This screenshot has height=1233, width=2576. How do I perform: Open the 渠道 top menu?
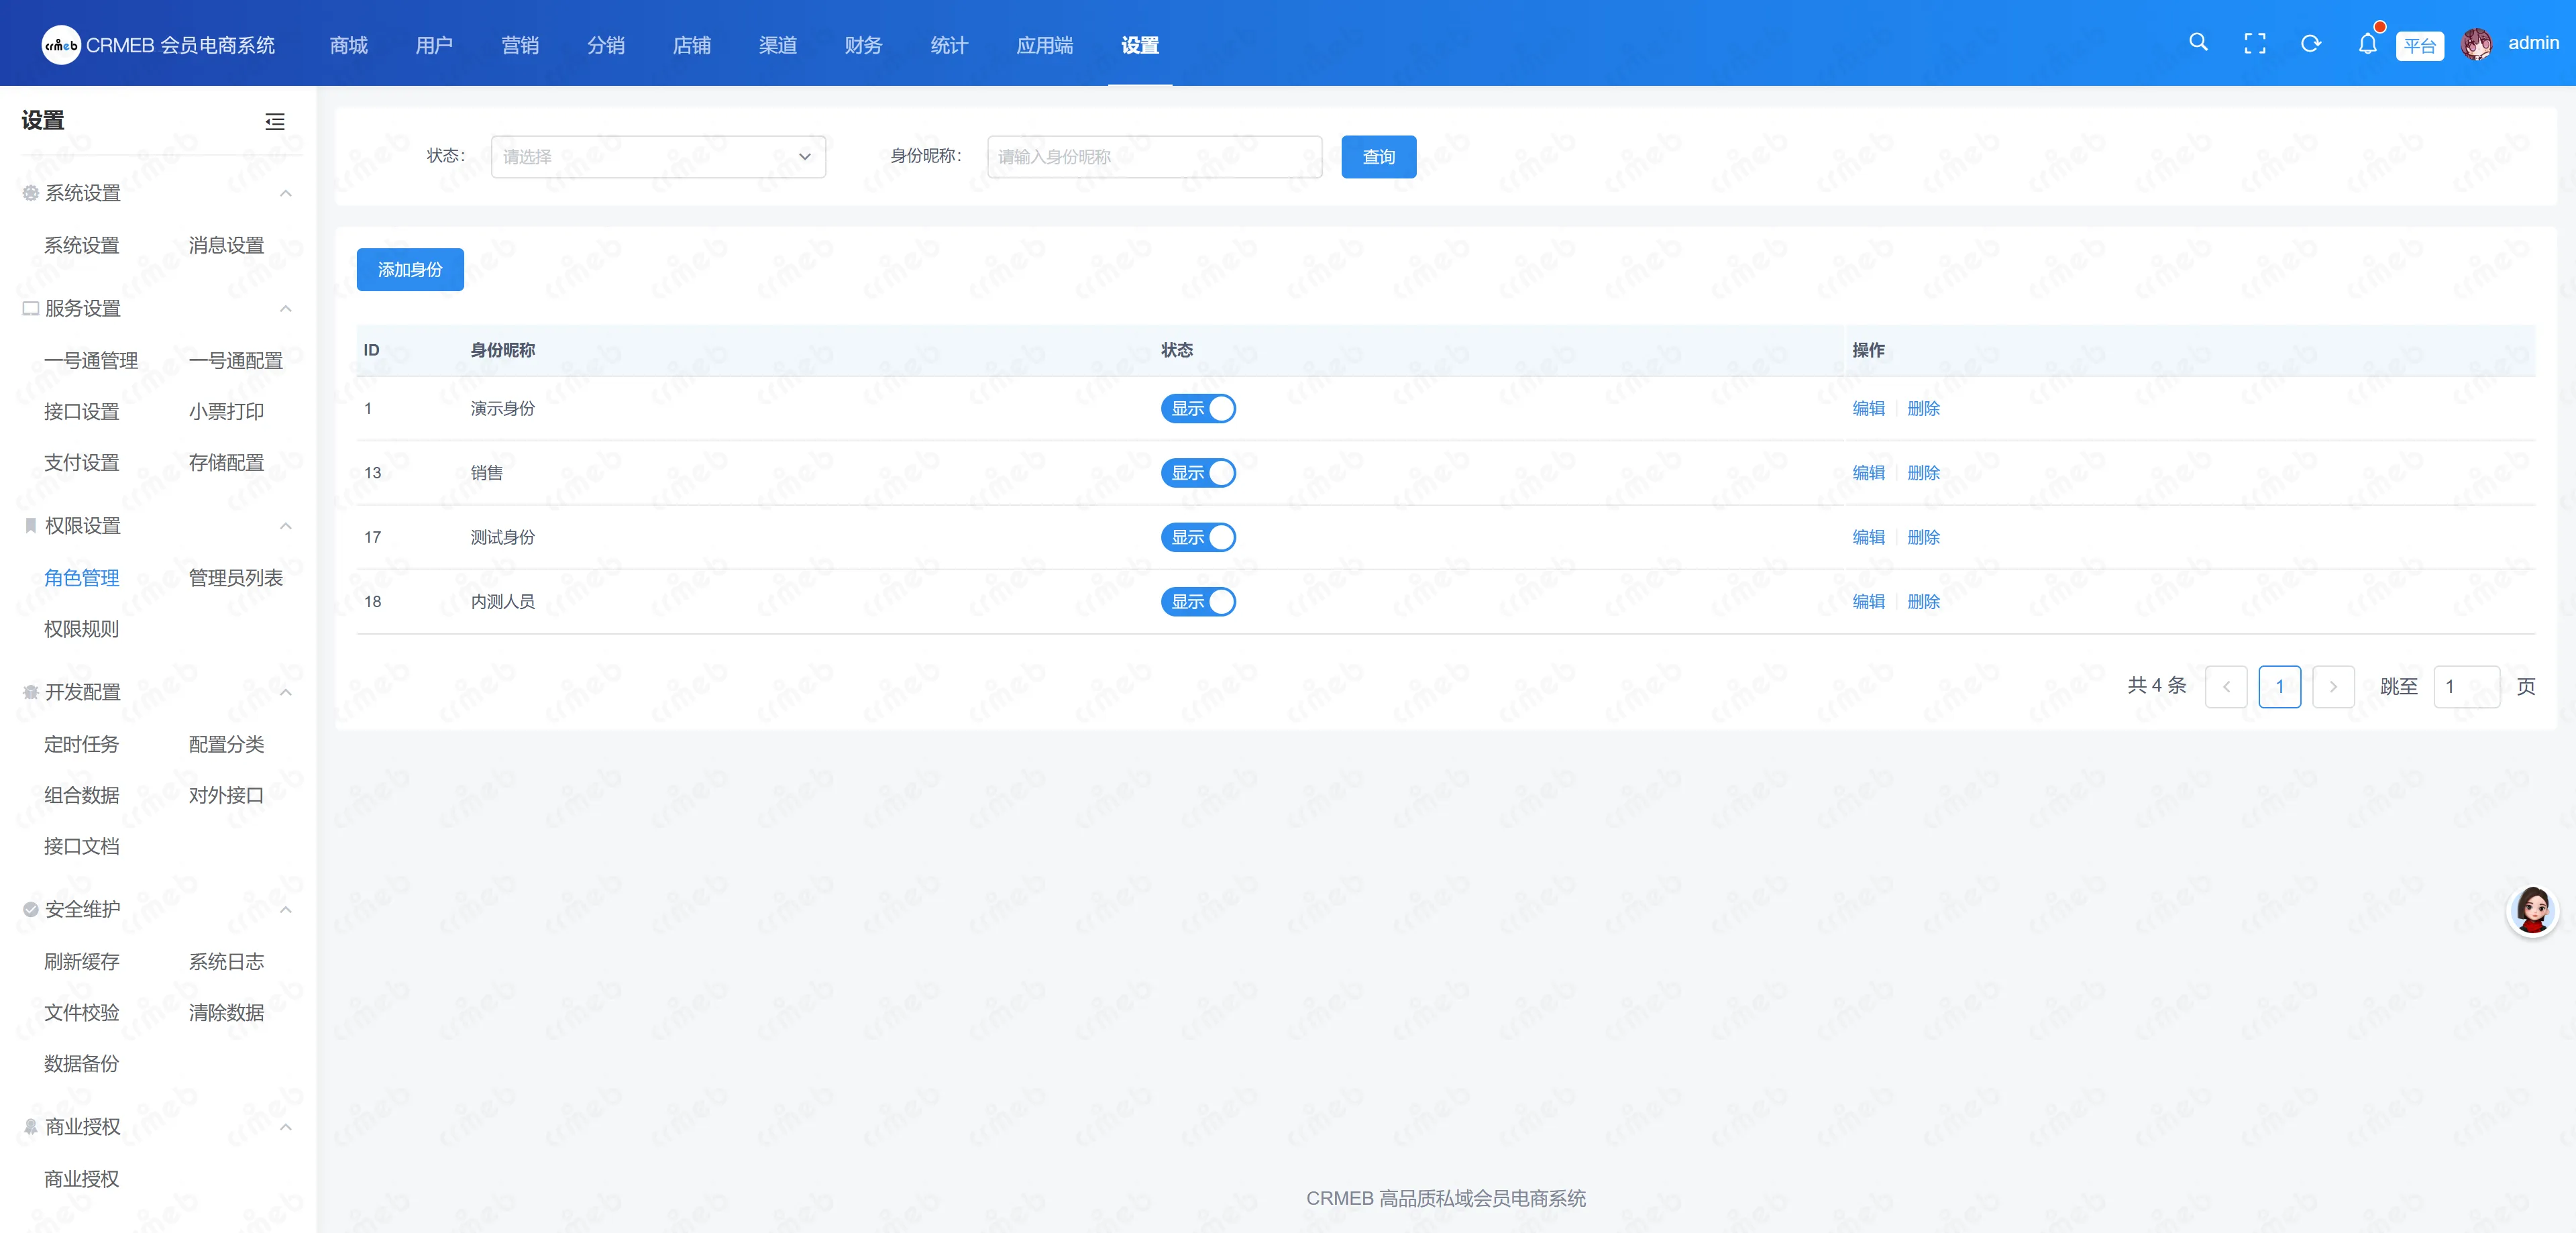click(778, 45)
